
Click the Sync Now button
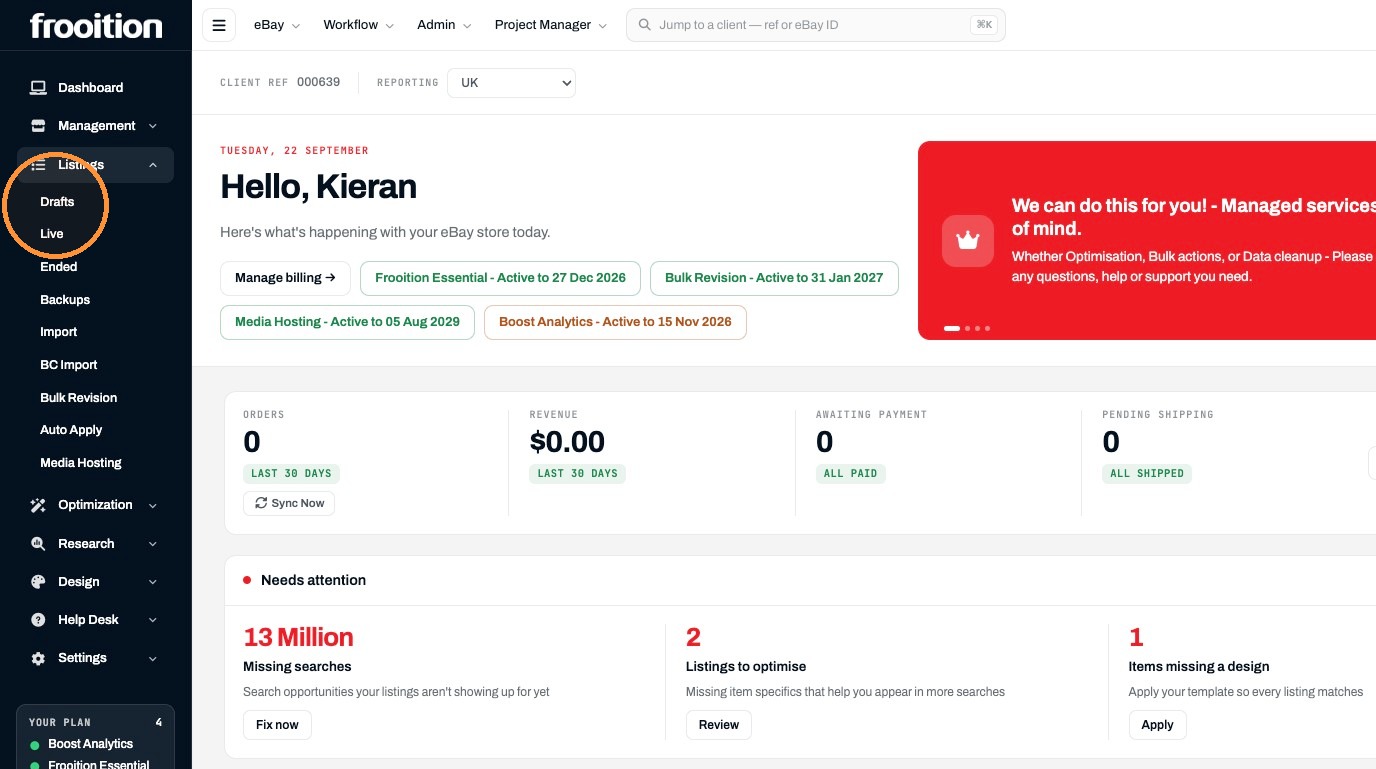click(289, 503)
